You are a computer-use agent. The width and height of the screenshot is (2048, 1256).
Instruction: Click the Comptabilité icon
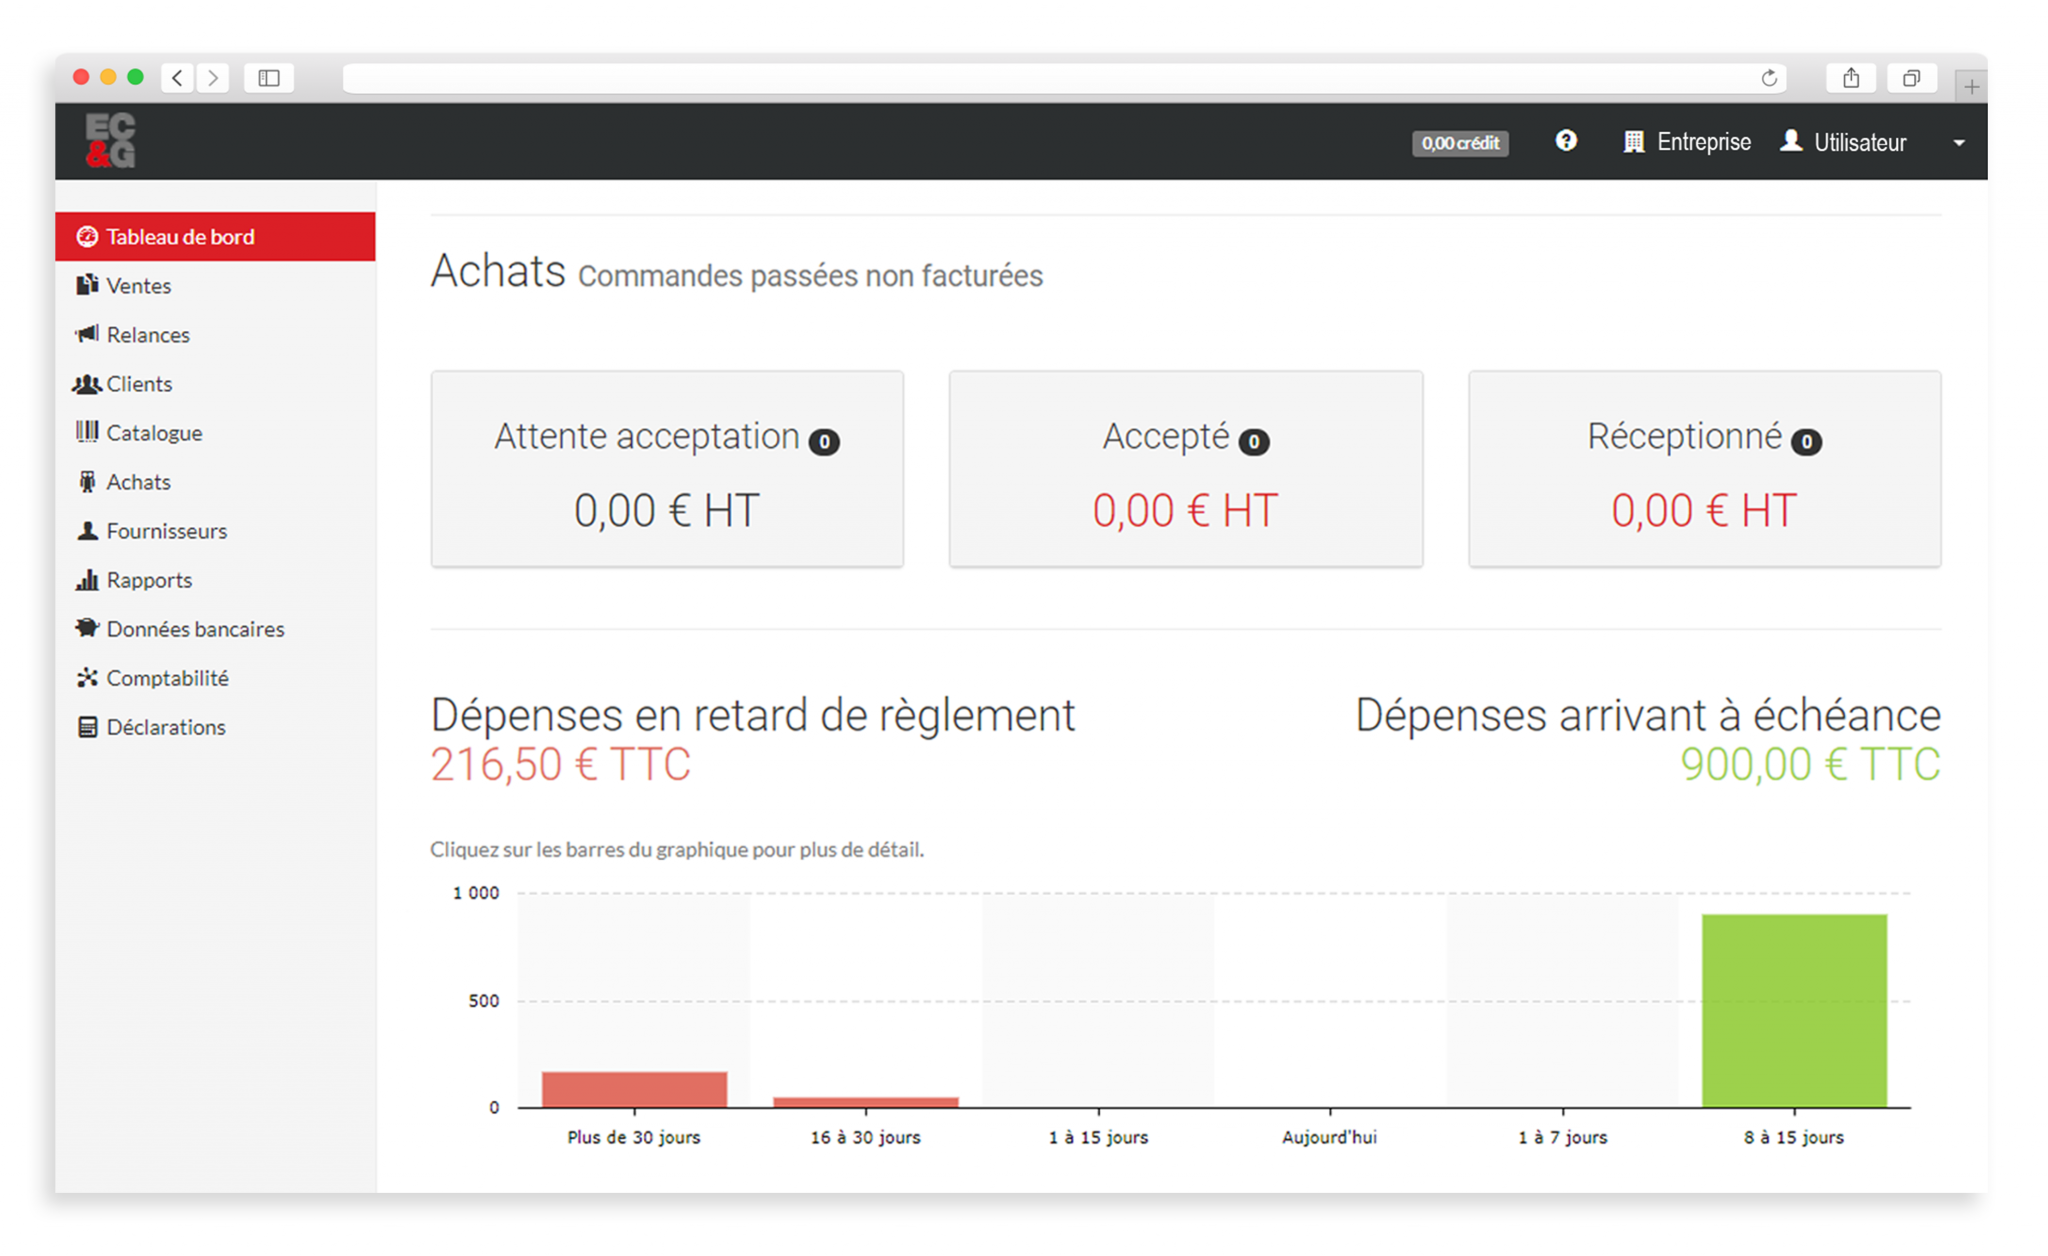pos(88,677)
